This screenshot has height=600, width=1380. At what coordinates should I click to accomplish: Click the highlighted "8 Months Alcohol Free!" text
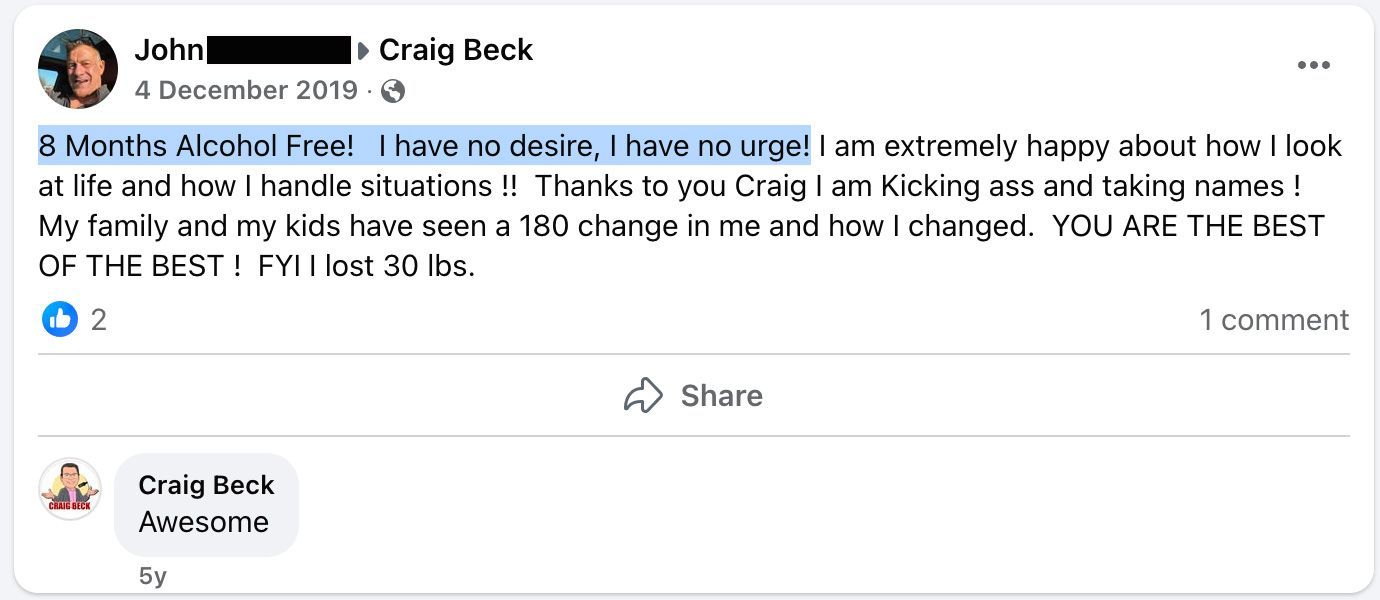[196, 146]
